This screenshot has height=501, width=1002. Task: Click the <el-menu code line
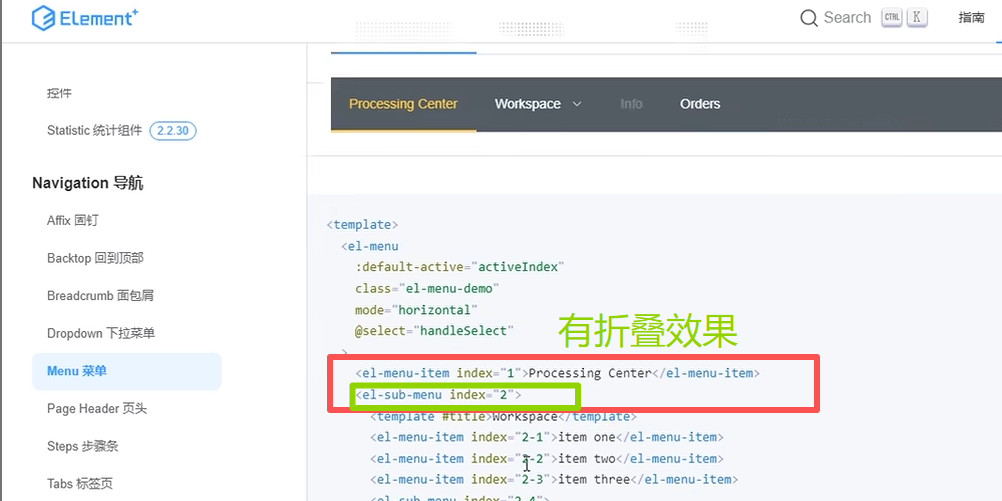coord(369,246)
